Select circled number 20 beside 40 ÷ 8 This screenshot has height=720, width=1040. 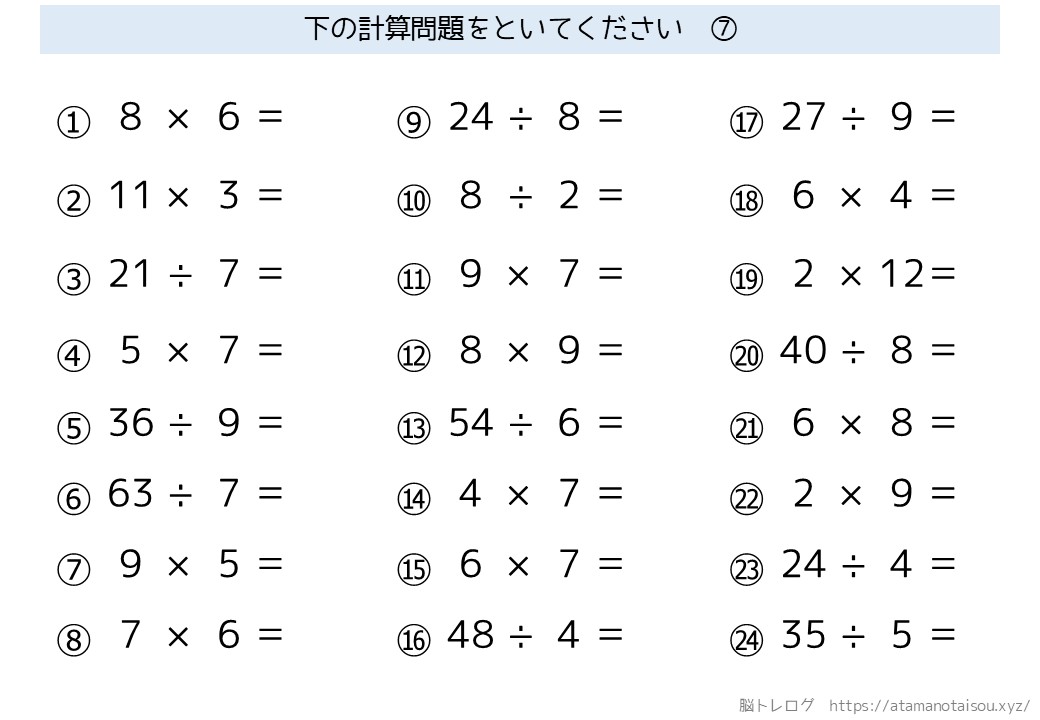[x=746, y=356]
